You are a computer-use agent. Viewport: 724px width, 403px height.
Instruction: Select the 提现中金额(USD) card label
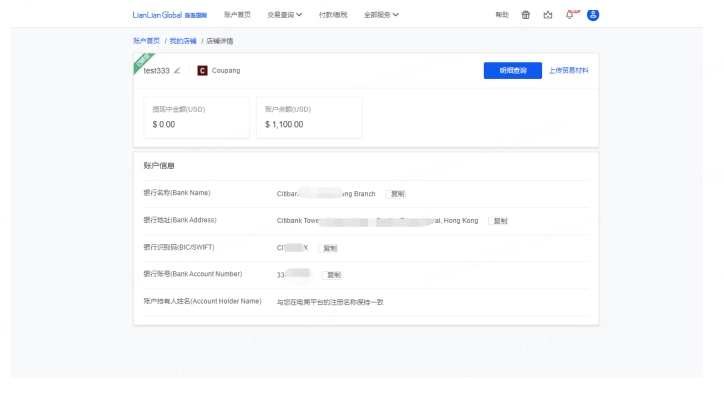[179, 109]
